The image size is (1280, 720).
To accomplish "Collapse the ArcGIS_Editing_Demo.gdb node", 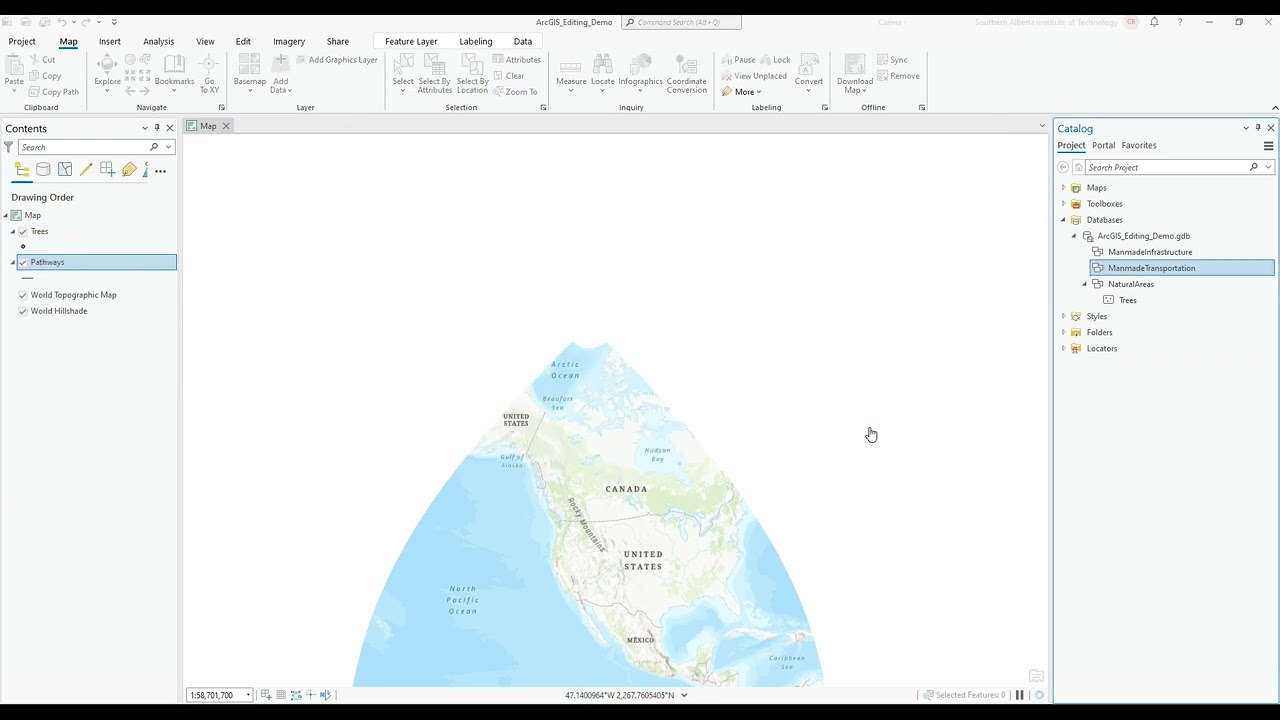I will click(1074, 236).
